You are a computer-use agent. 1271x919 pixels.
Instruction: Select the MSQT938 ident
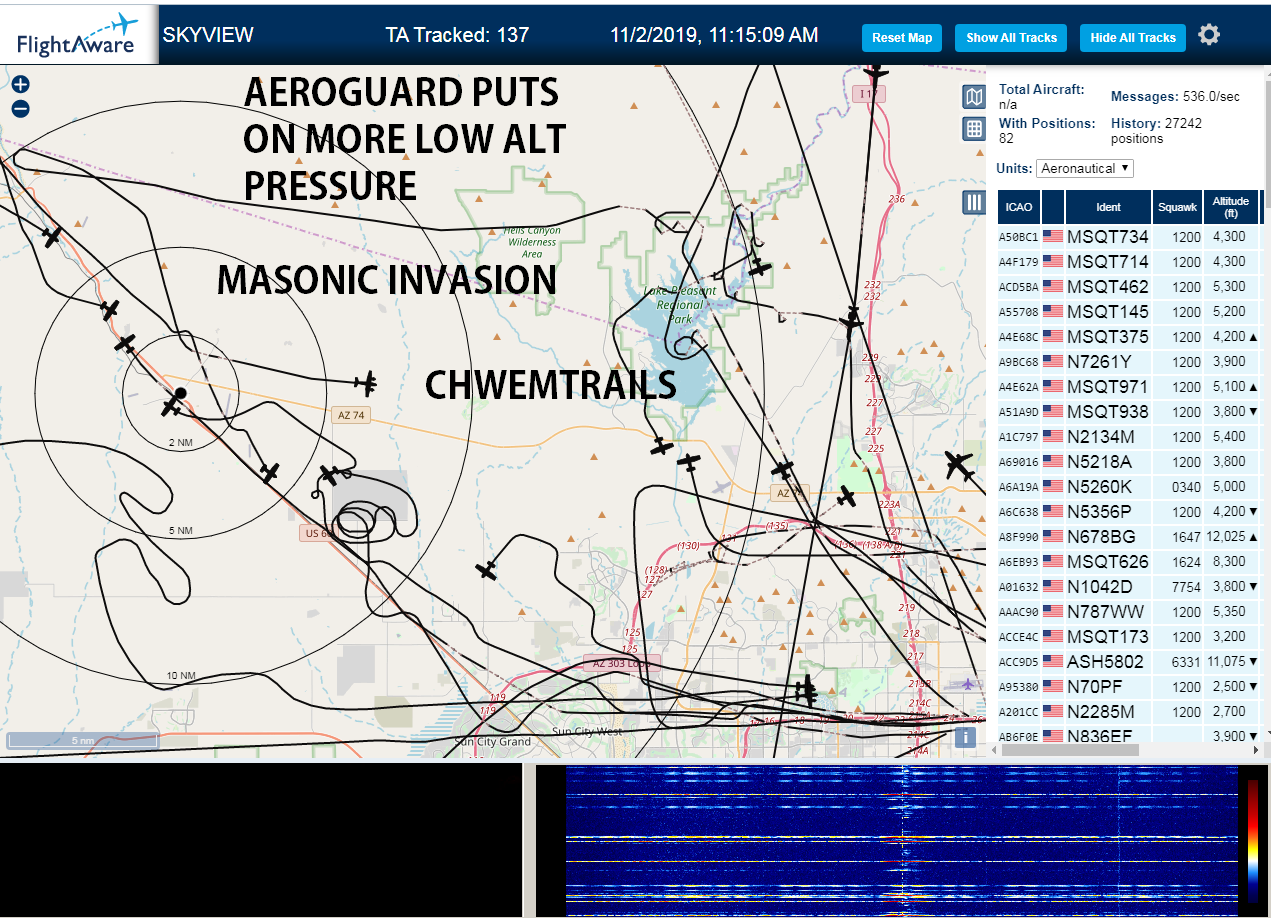click(1108, 412)
